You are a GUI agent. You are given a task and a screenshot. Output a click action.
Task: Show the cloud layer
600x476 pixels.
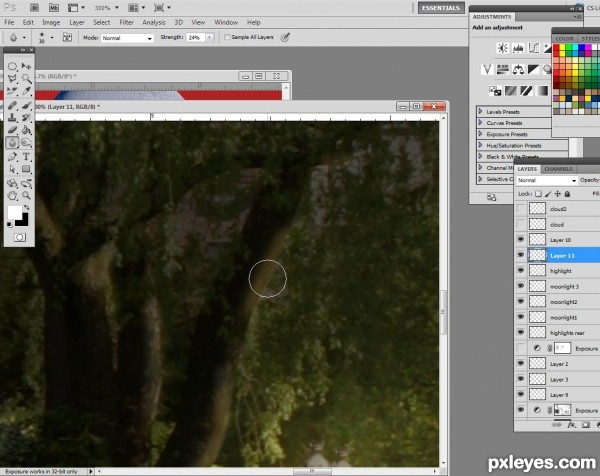click(x=521, y=224)
